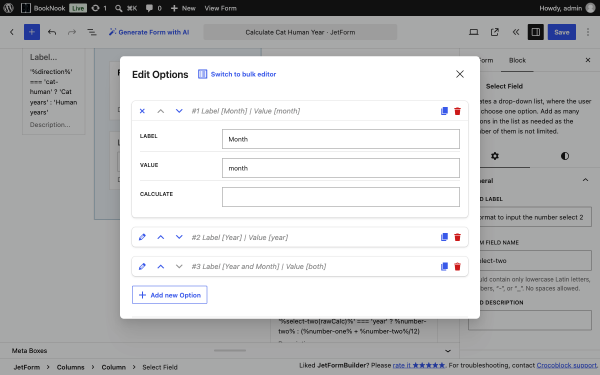Select Column in the breadcrumb
This screenshot has width=600, height=375.
(x=113, y=367)
